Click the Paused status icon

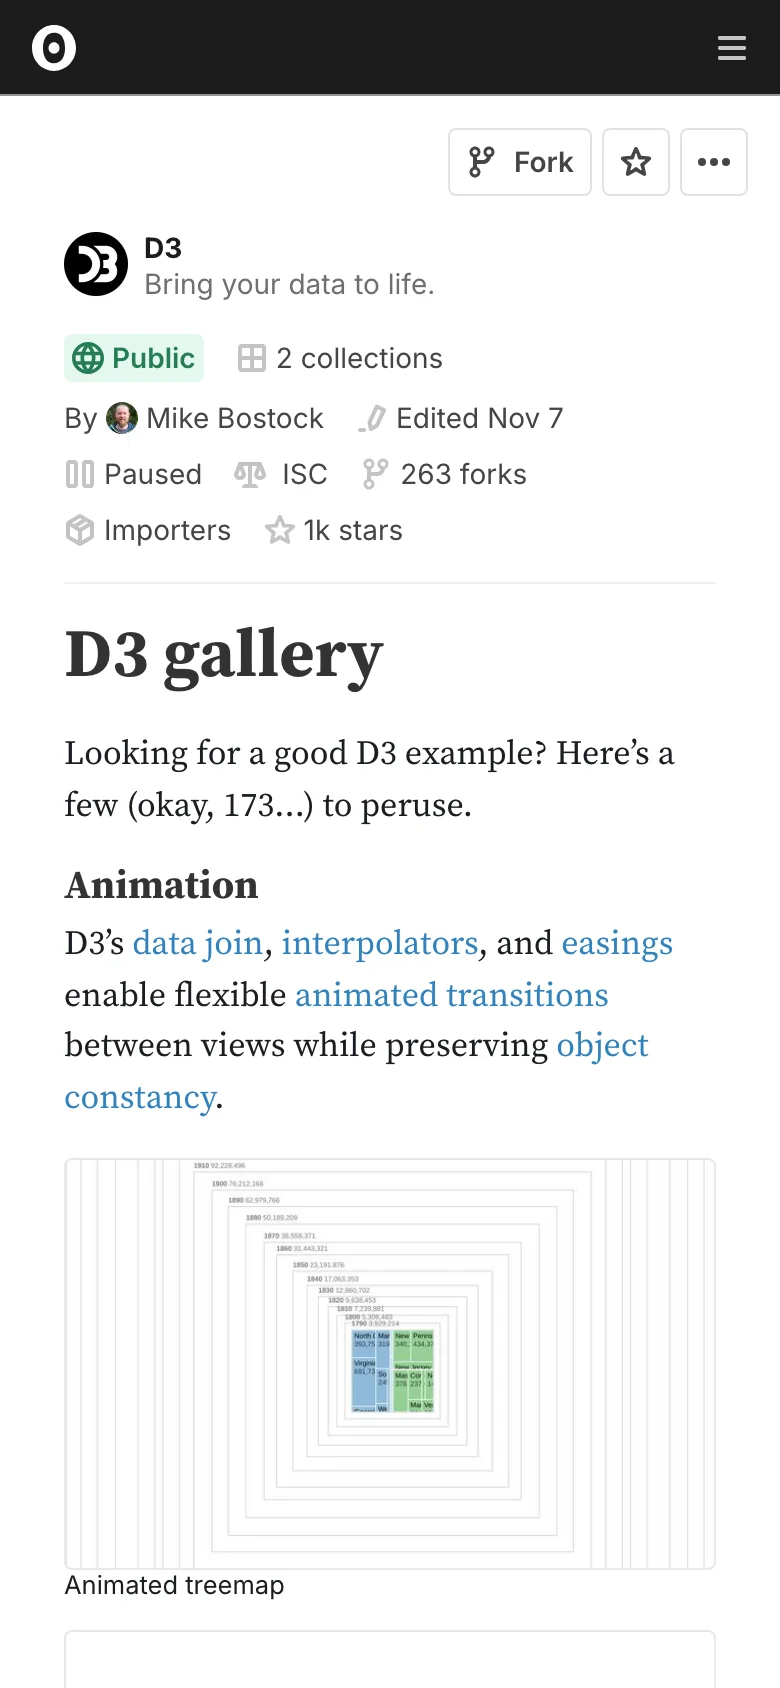pyautogui.click(x=80, y=474)
